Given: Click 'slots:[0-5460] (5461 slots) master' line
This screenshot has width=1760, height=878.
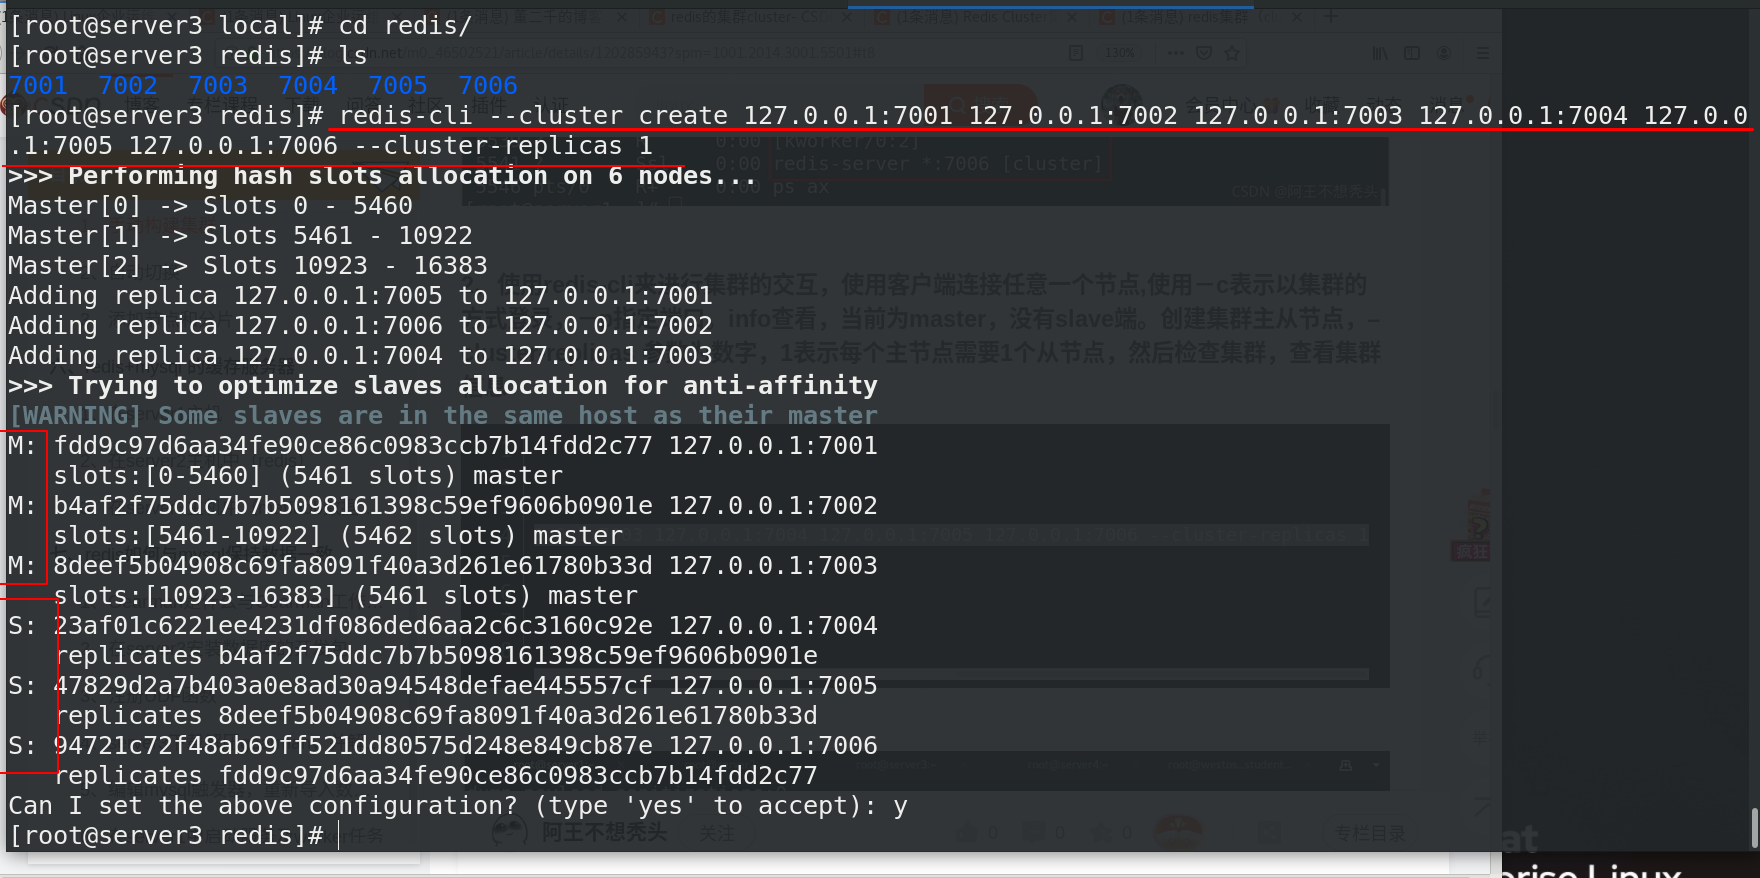Looking at the screenshot, I should tap(308, 476).
